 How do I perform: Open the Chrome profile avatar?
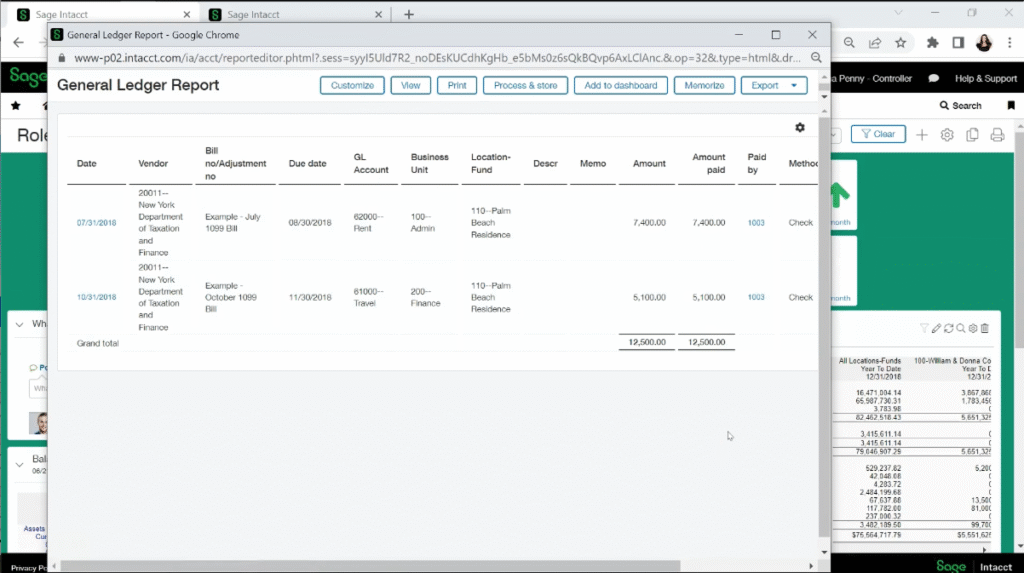984,42
